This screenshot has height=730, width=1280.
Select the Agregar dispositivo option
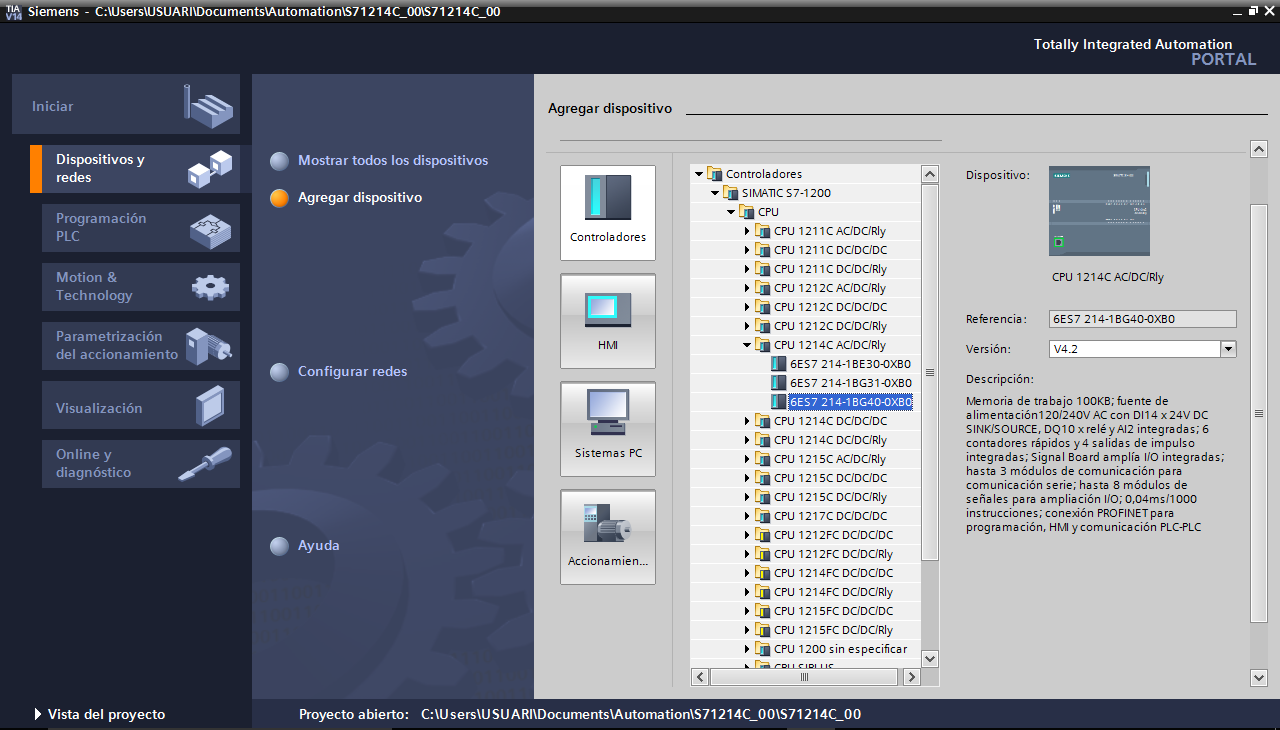(x=359, y=198)
